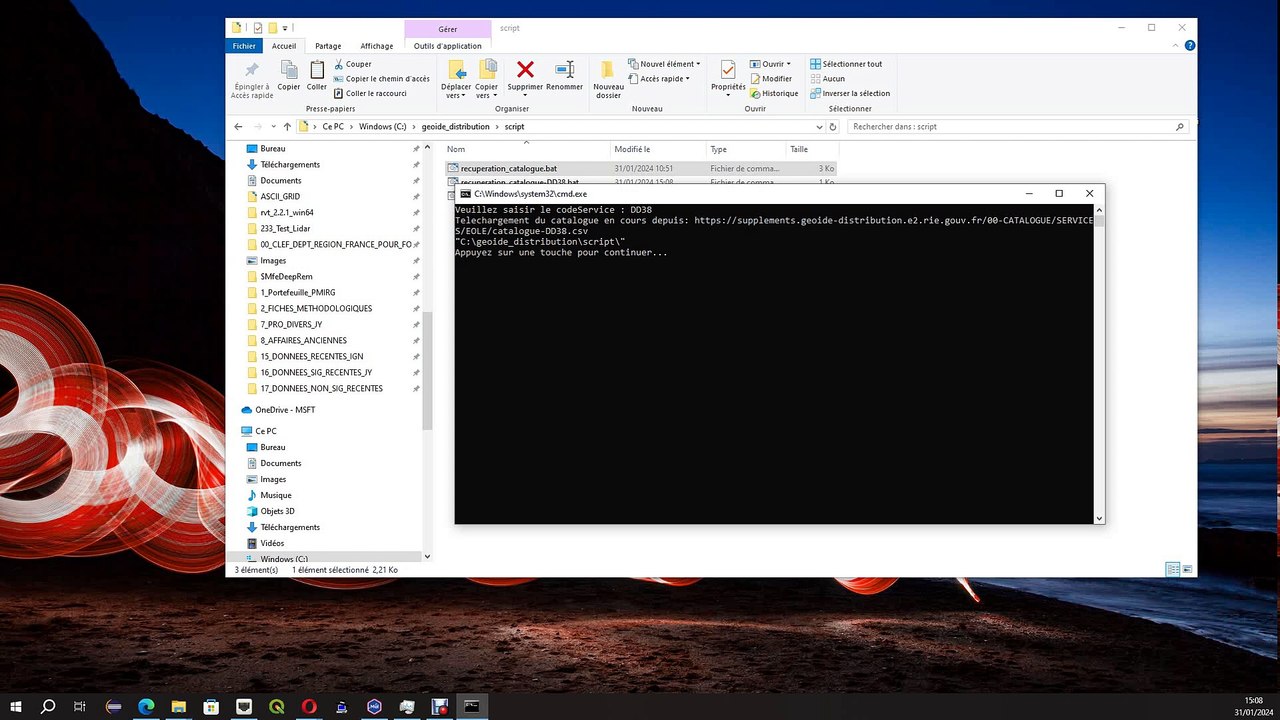Create a Nouveau dossier via ribbon icon
1280x720 pixels.
(608, 69)
